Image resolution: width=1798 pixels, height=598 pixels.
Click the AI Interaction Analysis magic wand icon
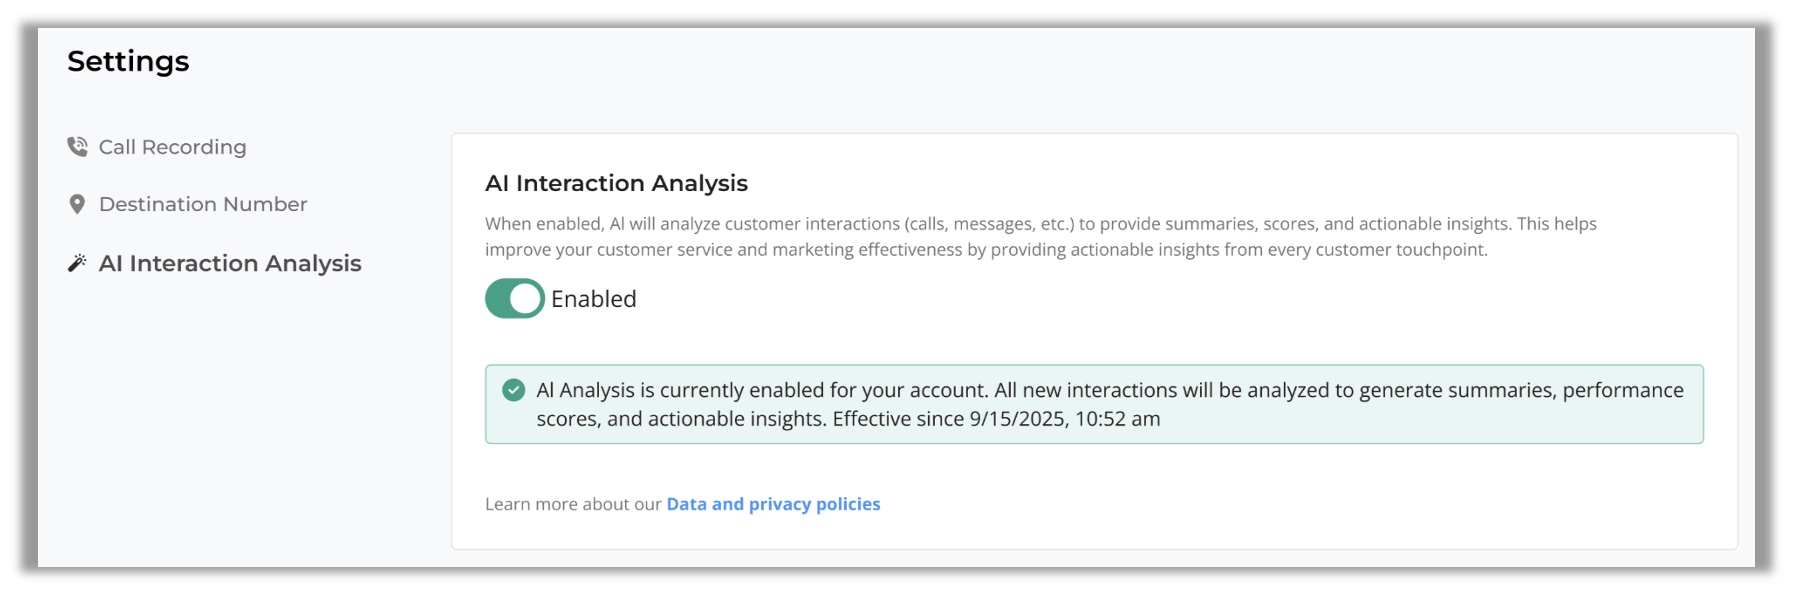(x=77, y=263)
